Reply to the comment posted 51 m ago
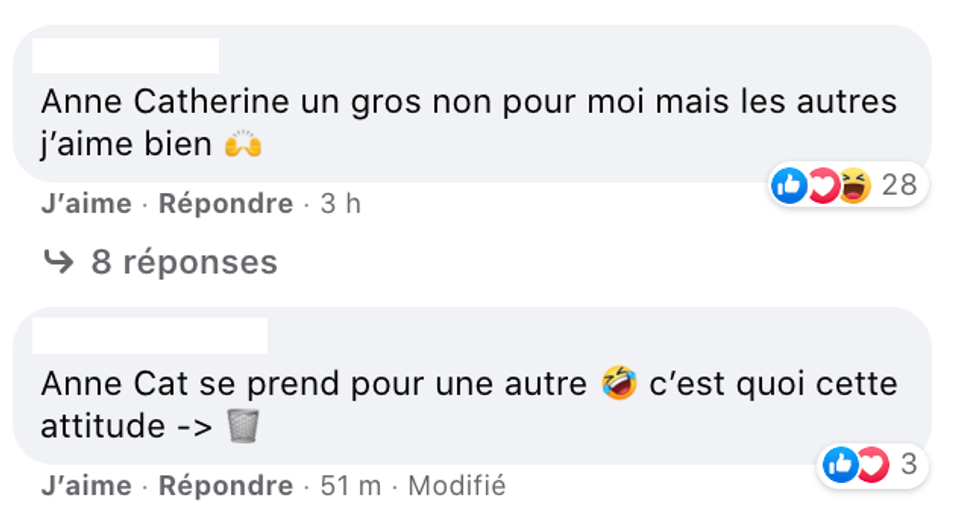Screen dimensions: 980x513 pos(226,486)
